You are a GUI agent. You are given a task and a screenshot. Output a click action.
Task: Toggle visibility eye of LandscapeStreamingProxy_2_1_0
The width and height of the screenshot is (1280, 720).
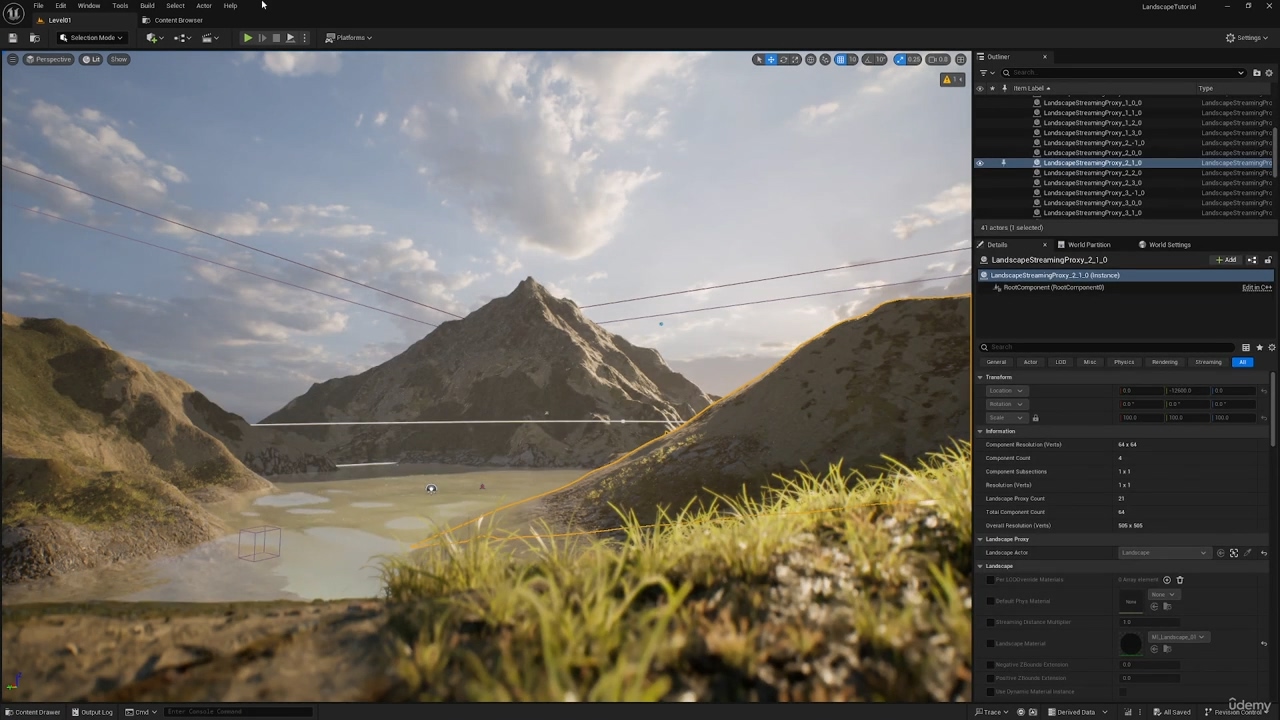980,163
